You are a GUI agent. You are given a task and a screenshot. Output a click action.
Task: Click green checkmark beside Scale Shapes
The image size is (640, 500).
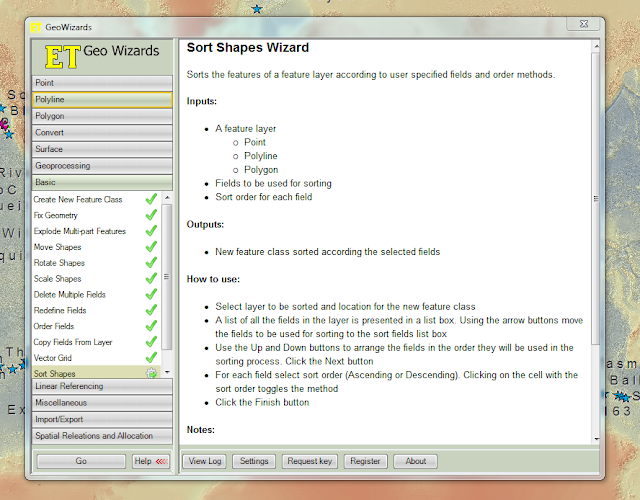[x=151, y=278]
